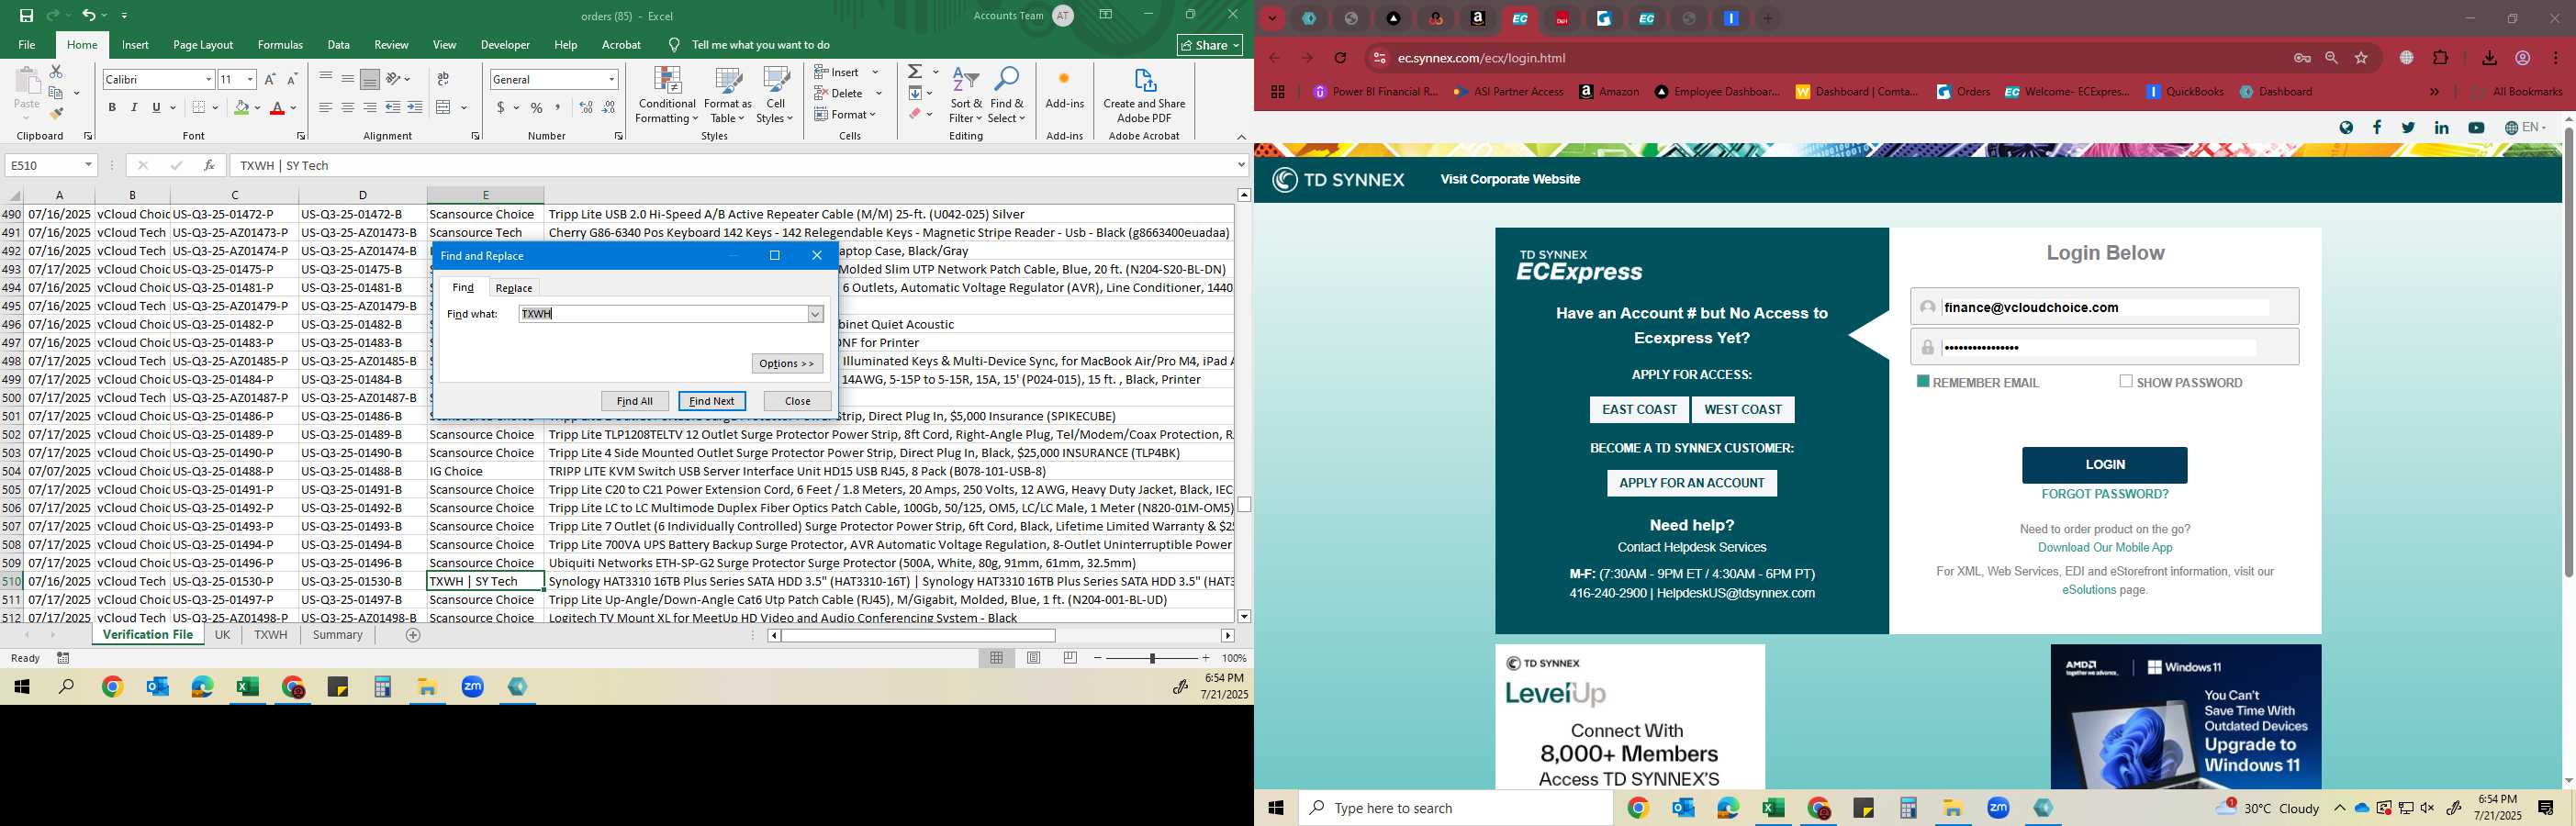Click the LOGIN button
The height and width of the screenshot is (826, 2576).
pos(2104,465)
